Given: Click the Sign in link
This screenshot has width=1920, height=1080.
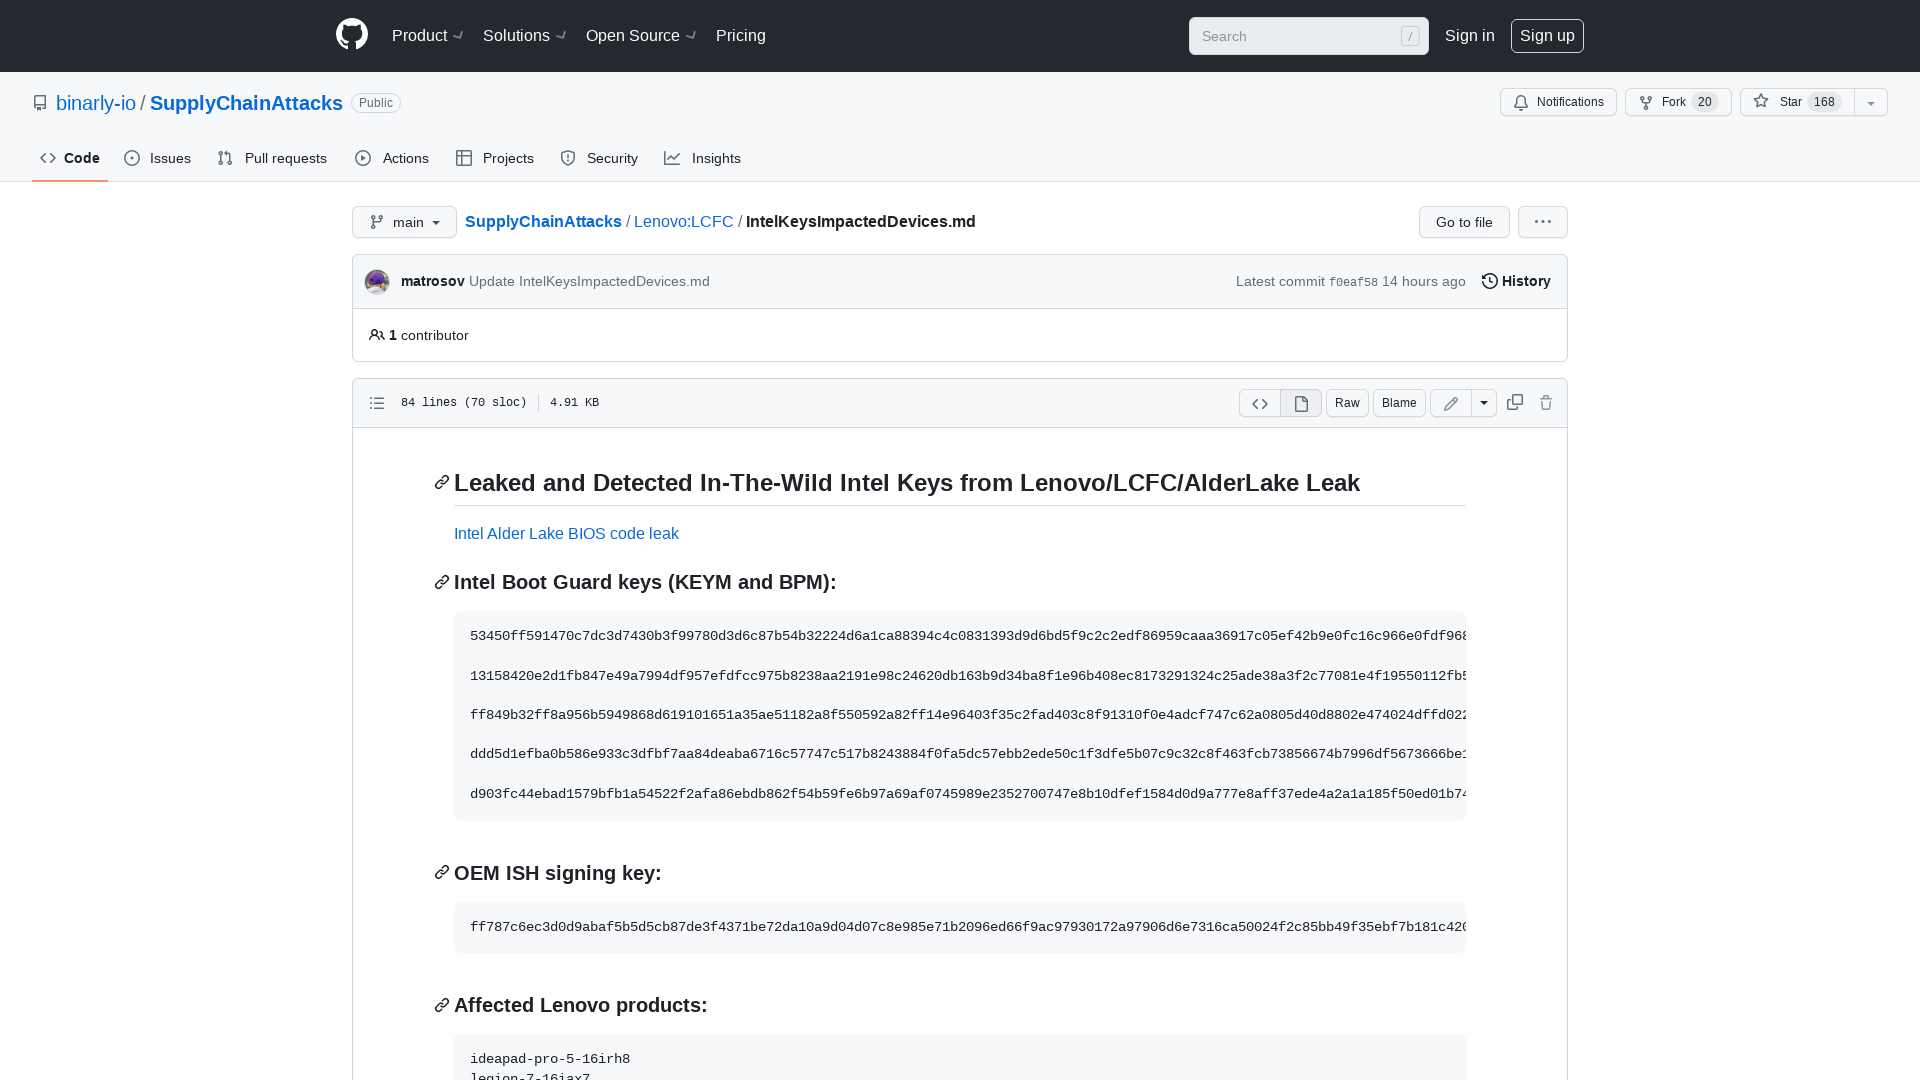Looking at the screenshot, I should coord(1469,36).
